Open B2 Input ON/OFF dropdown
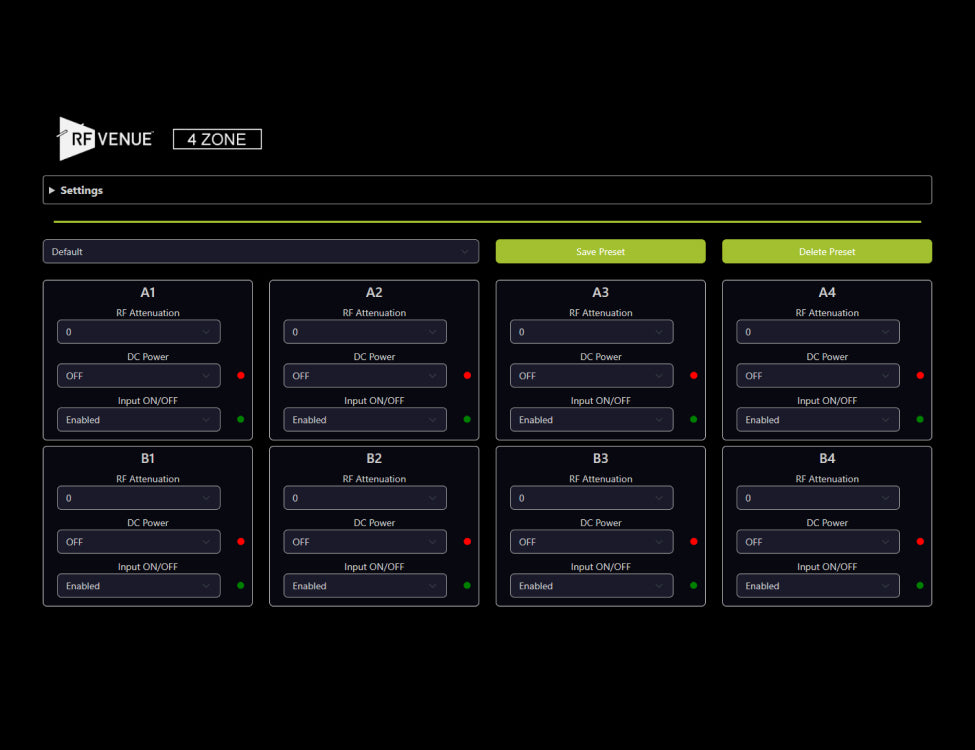This screenshot has width=975, height=750. (365, 586)
